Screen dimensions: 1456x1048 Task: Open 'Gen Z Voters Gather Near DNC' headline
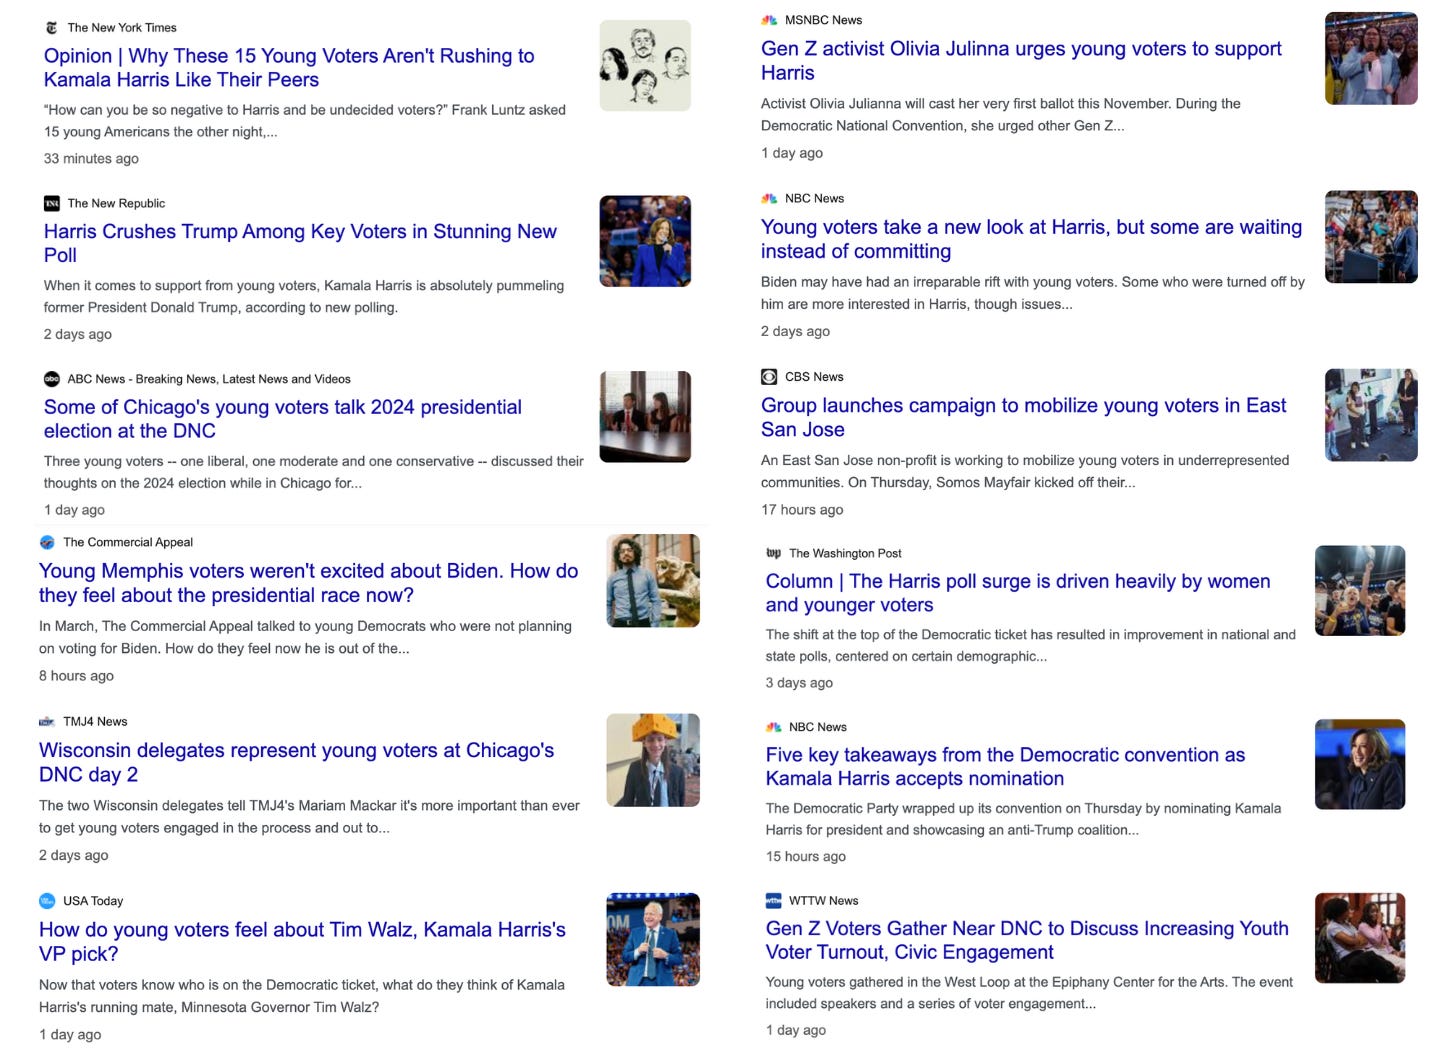pyautogui.click(x=1027, y=940)
